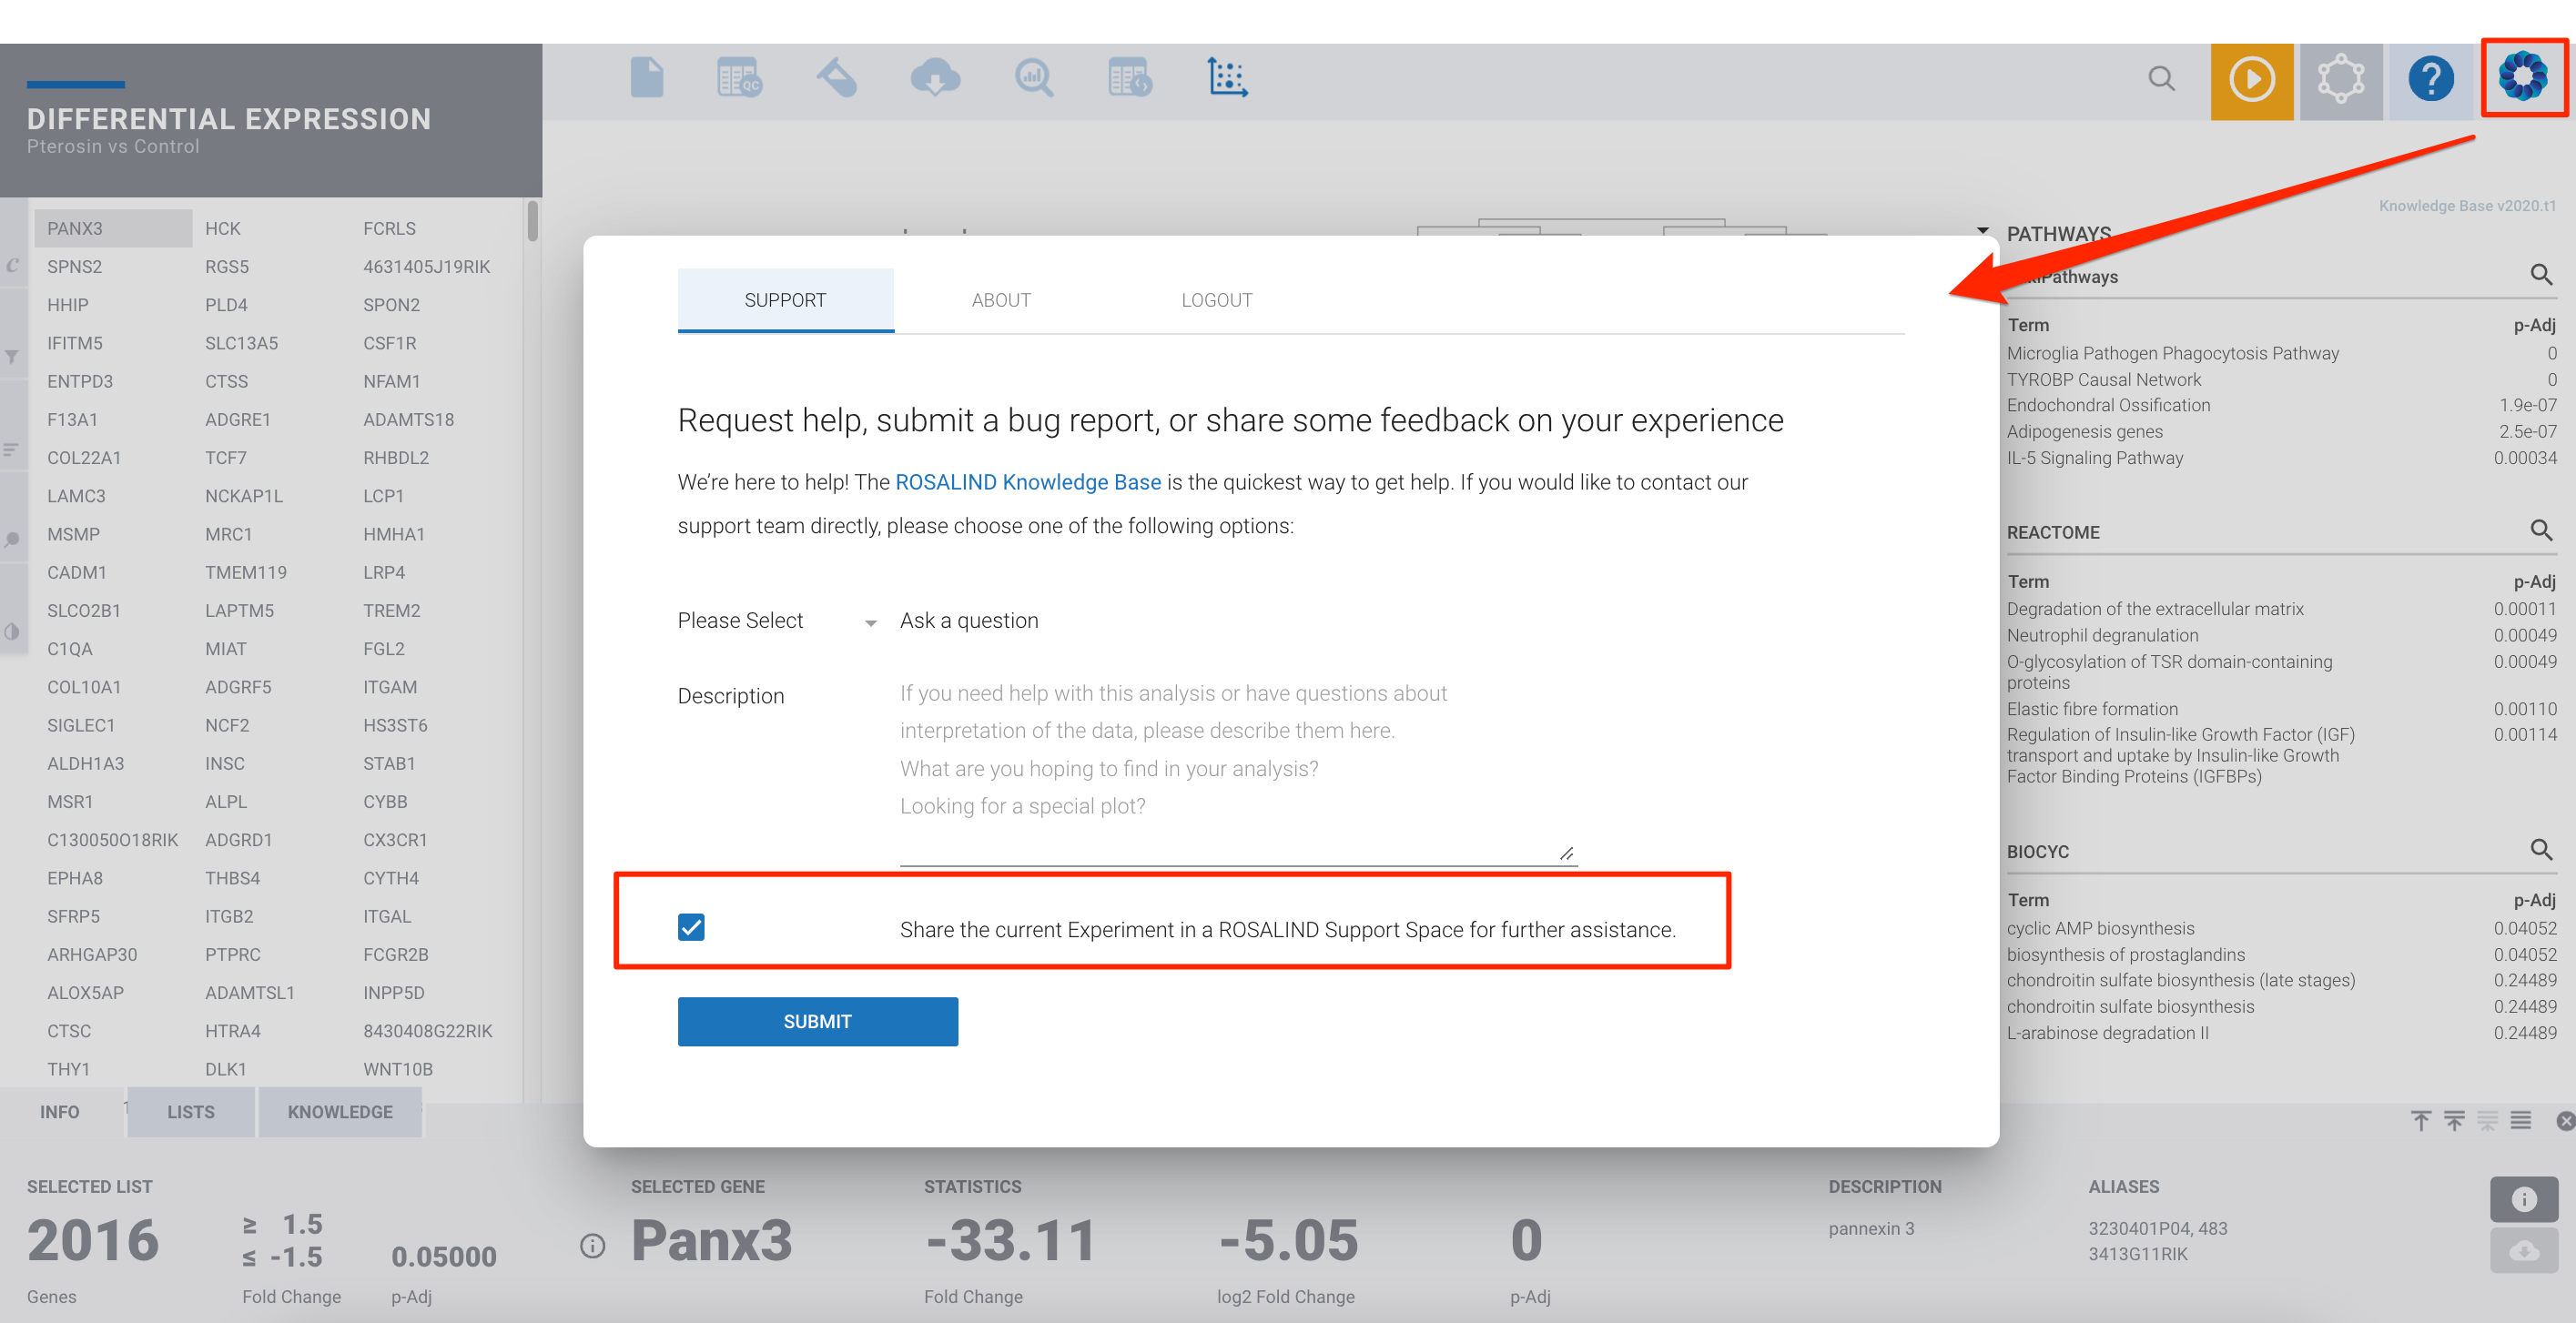Screen dimensions: 2576x1323
Task: Click the sidebar search lens icon
Action: 12,540
